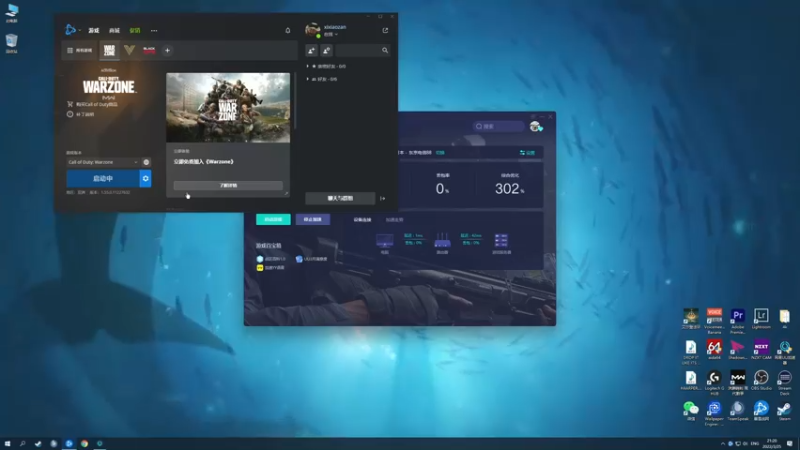The width and height of the screenshot is (800, 450).
Task: Select the Vanguard game tab icon
Action: [130, 50]
